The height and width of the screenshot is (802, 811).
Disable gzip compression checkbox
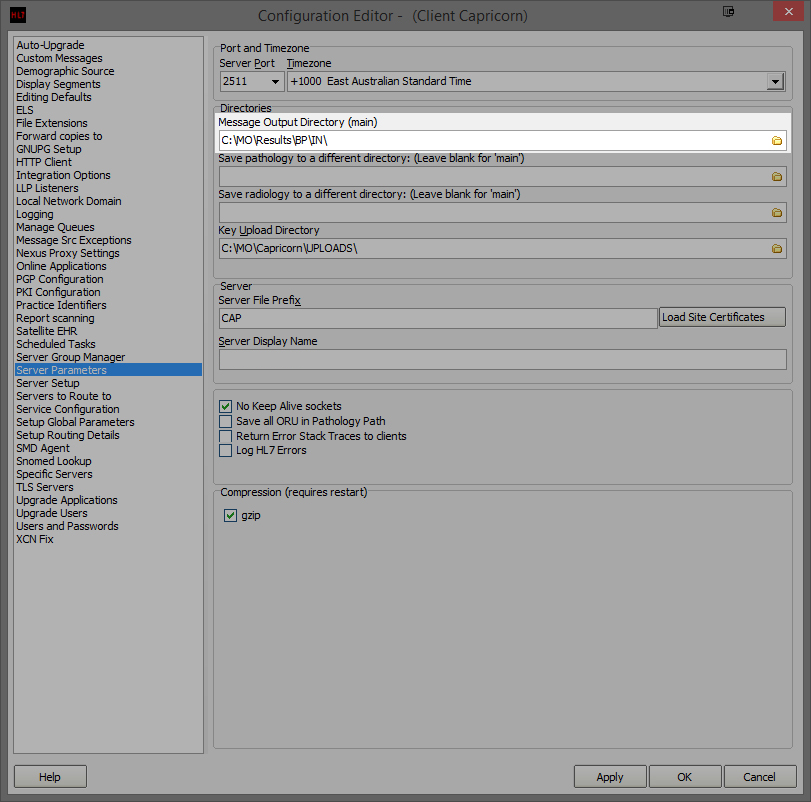pos(230,515)
